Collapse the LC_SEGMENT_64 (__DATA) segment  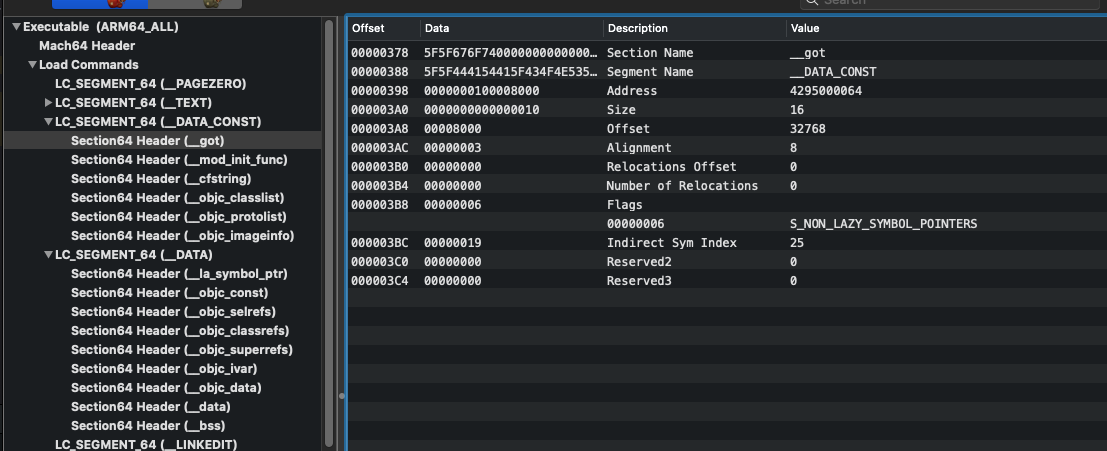[x=48, y=255]
